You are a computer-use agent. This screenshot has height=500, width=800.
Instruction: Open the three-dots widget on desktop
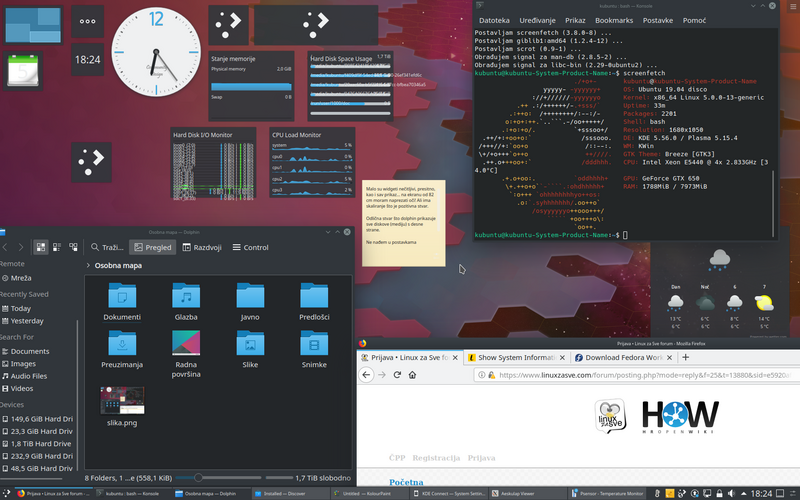[87, 21]
